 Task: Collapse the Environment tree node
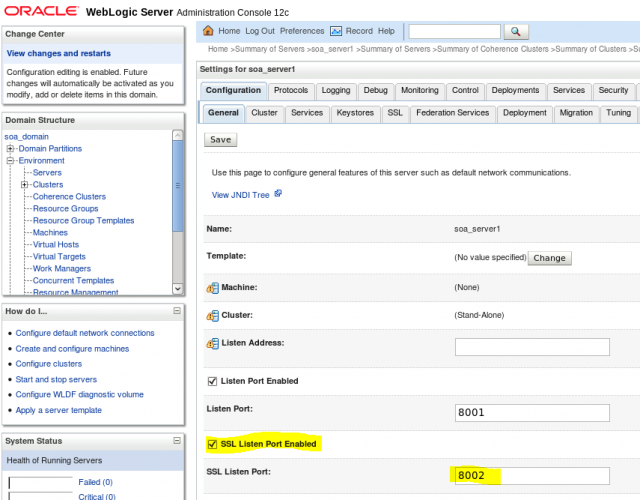point(10,160)
